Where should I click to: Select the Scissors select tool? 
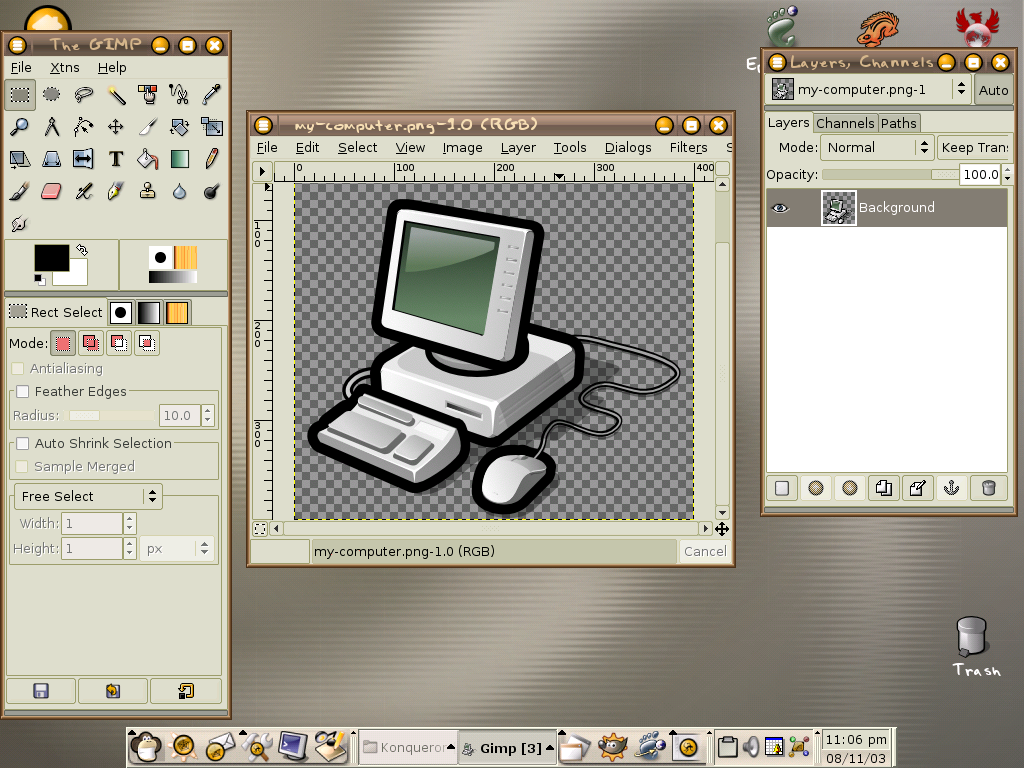(180, 95)
